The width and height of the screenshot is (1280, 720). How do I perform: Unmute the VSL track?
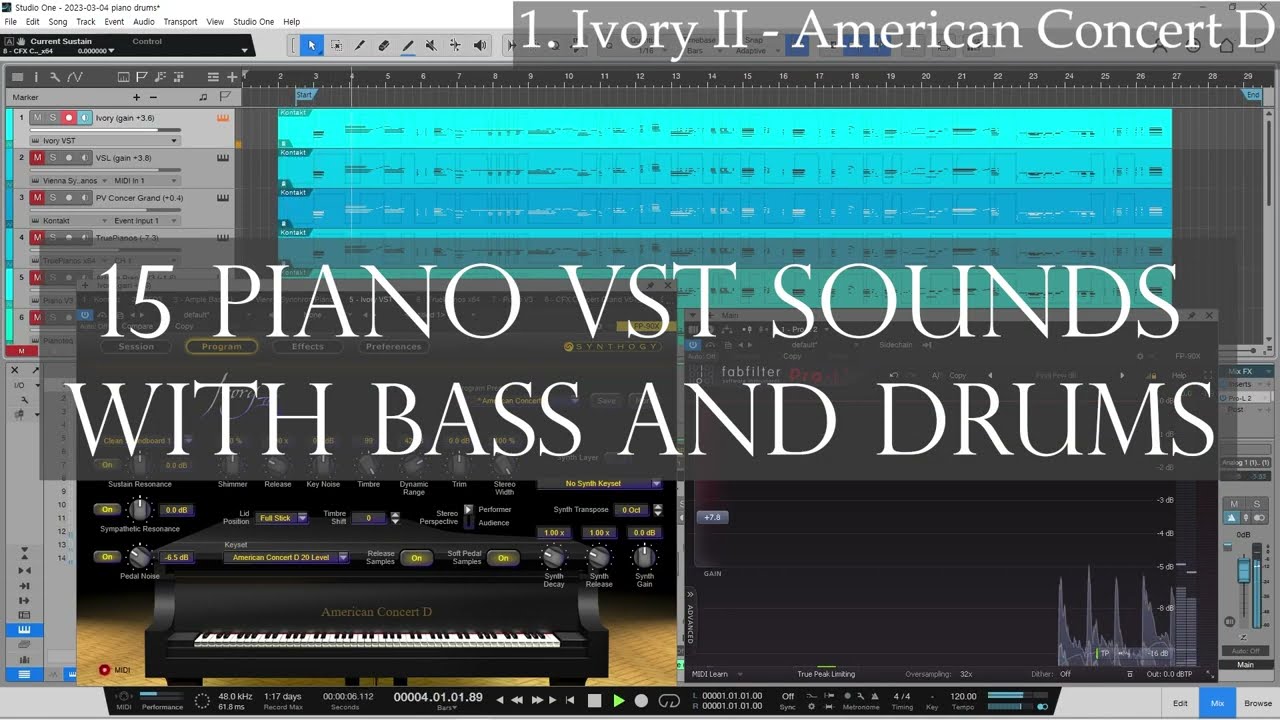tap(37, 158)
